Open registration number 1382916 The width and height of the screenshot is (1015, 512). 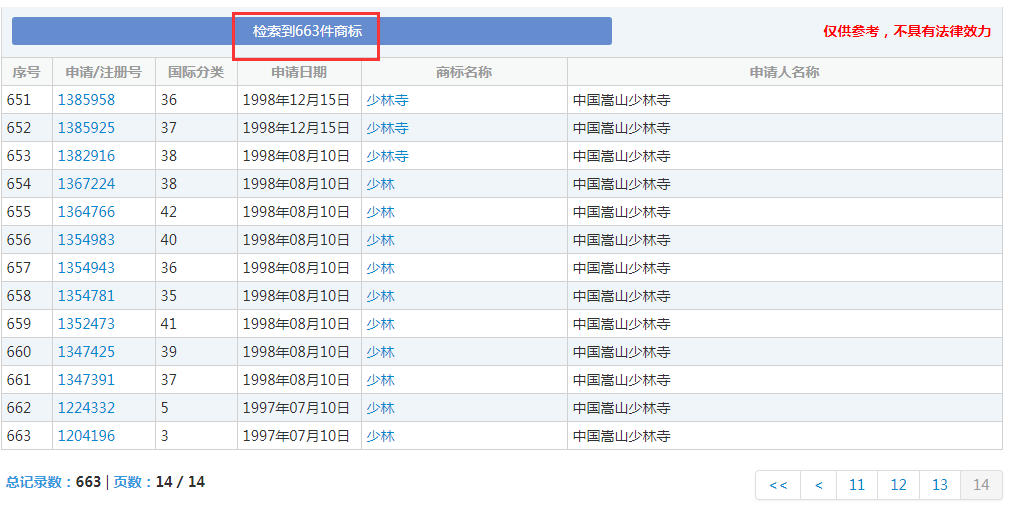(x=86, y=155)
